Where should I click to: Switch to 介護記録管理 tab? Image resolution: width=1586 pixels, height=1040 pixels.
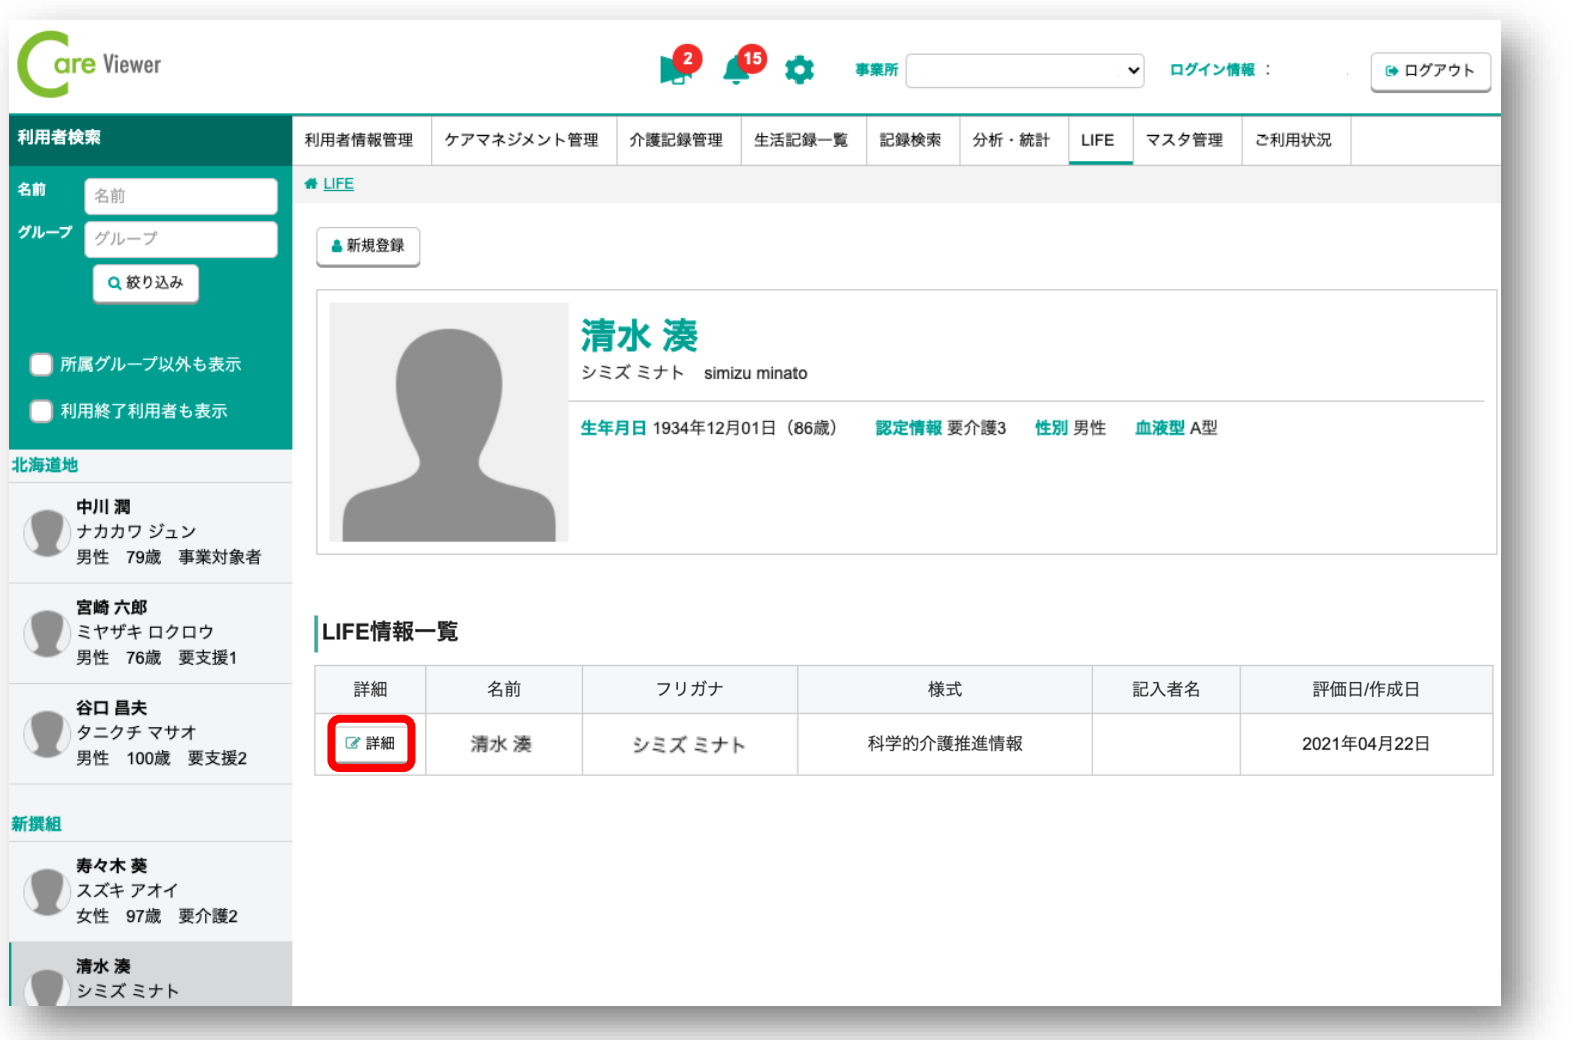click(675, 140)
